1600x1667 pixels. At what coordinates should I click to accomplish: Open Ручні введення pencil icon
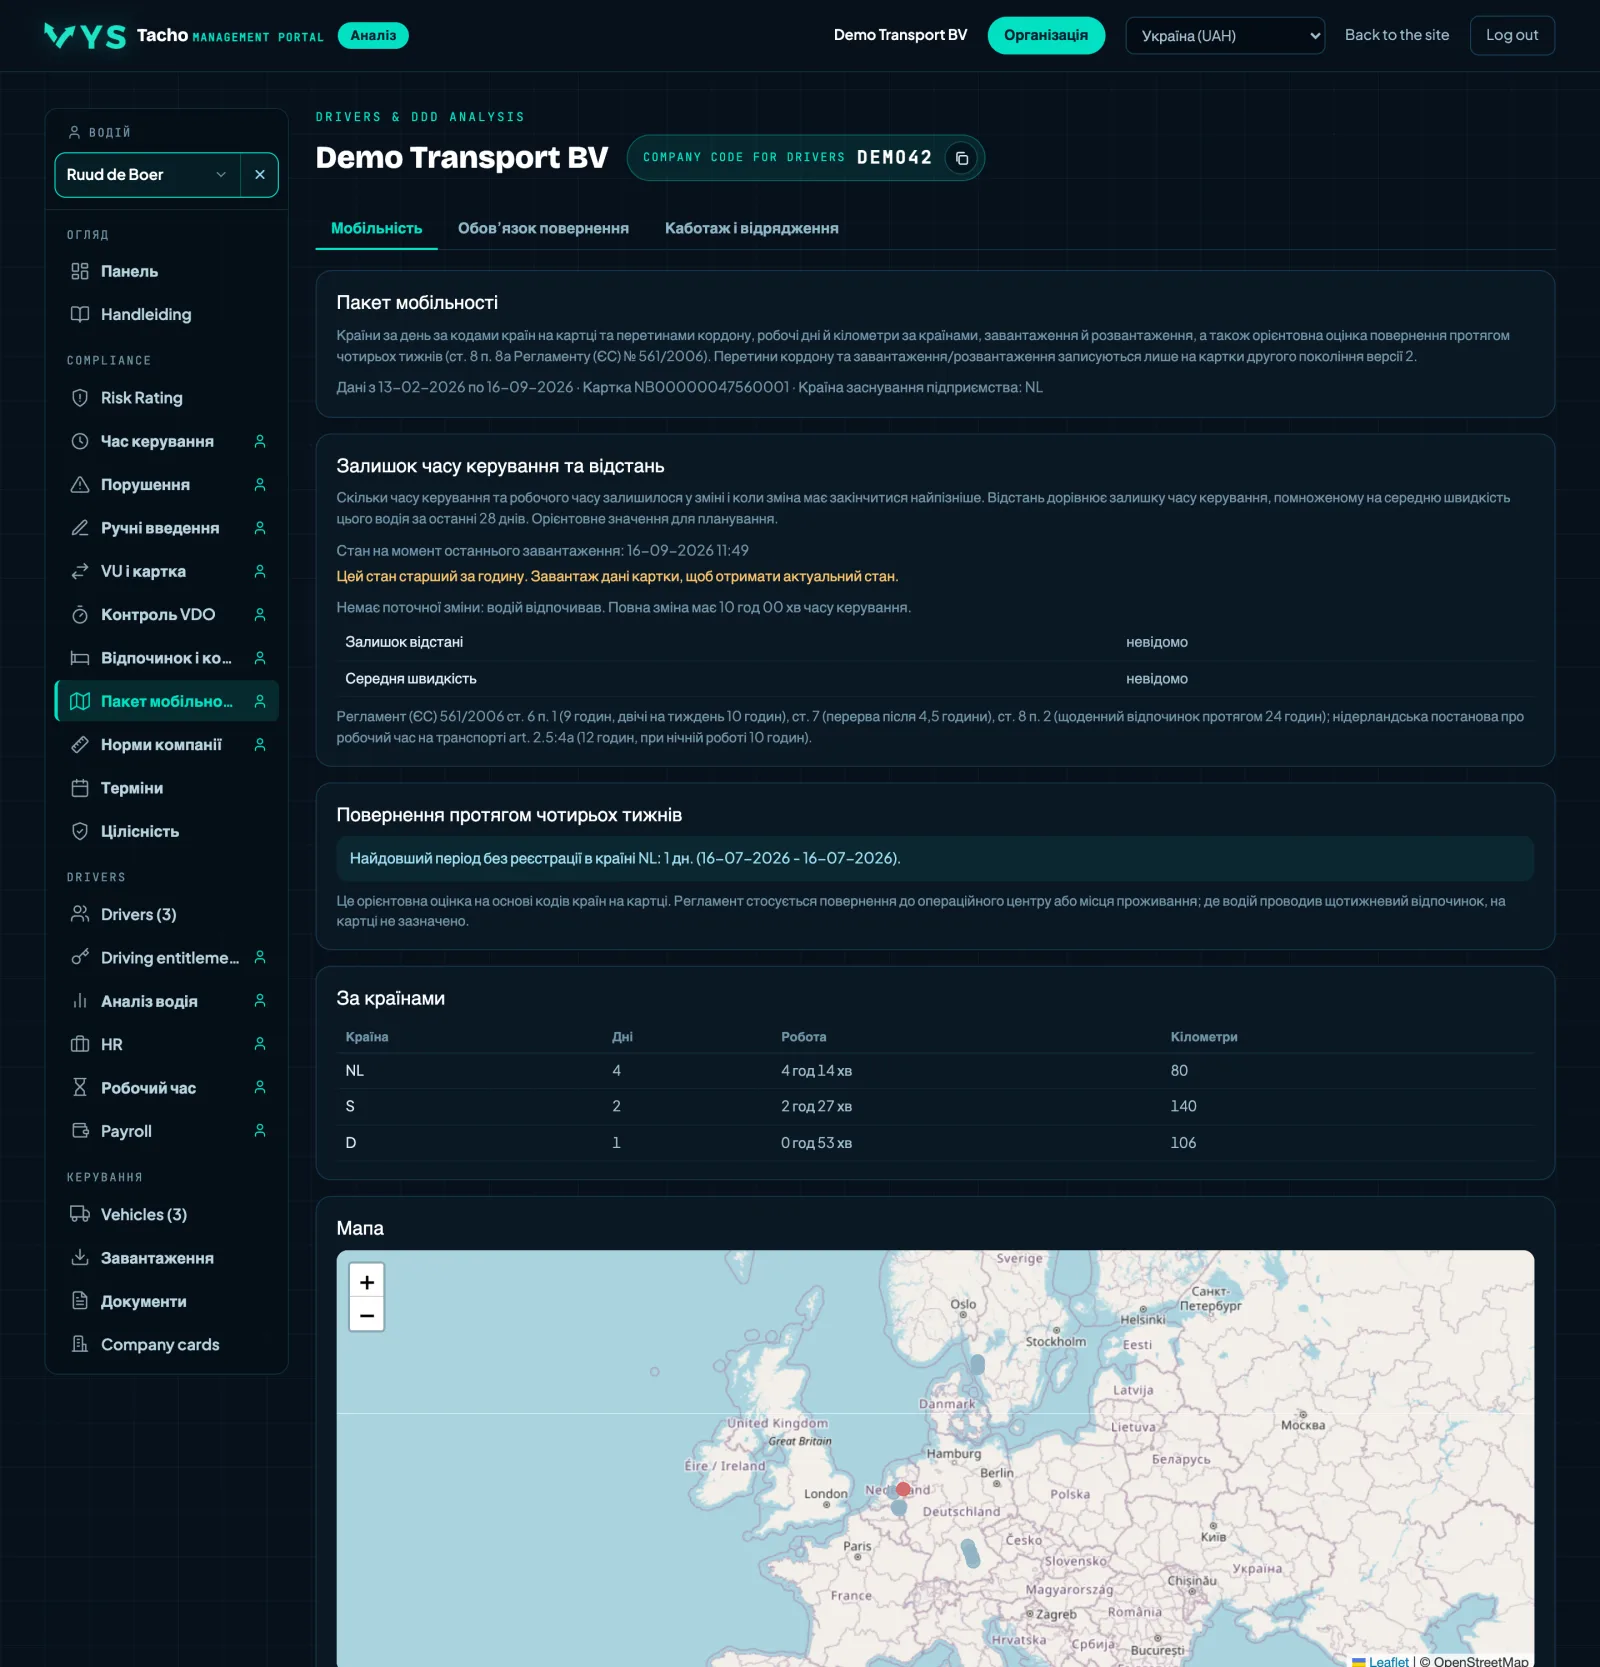coord(80,528)
